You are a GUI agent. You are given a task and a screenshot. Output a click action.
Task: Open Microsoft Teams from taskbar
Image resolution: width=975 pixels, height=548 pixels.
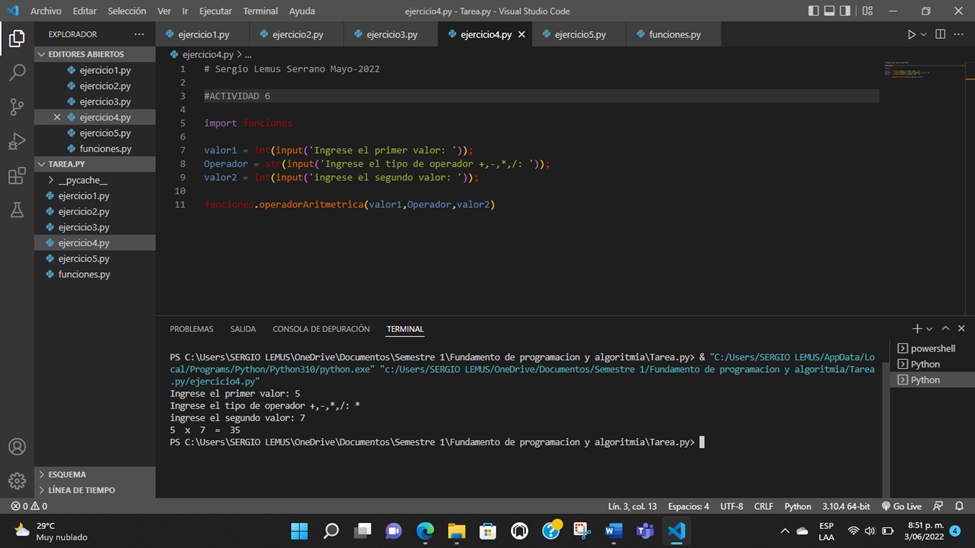(645, 531)
